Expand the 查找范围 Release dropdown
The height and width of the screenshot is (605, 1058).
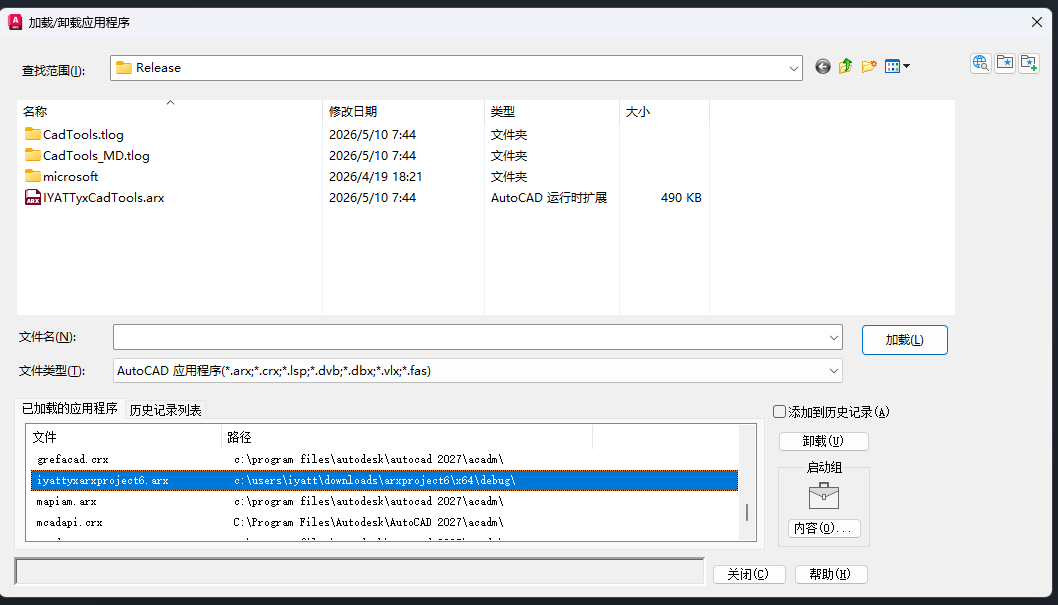(x=794, y=68)
